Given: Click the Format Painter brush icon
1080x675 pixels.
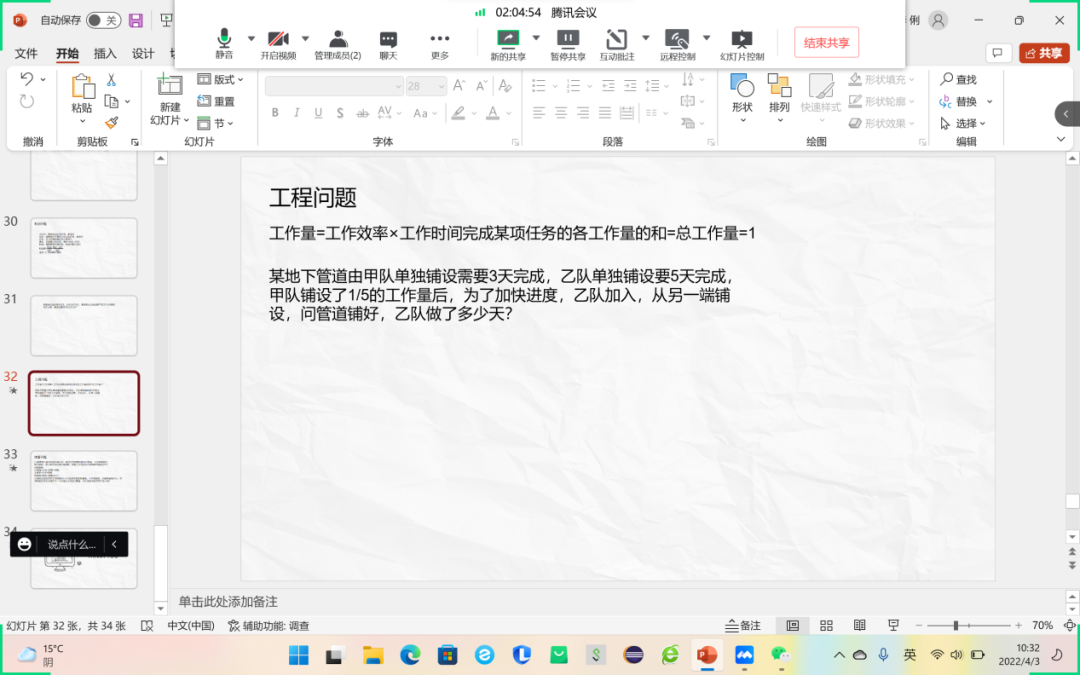Looking at the screenshot, I should pos(112,122).
